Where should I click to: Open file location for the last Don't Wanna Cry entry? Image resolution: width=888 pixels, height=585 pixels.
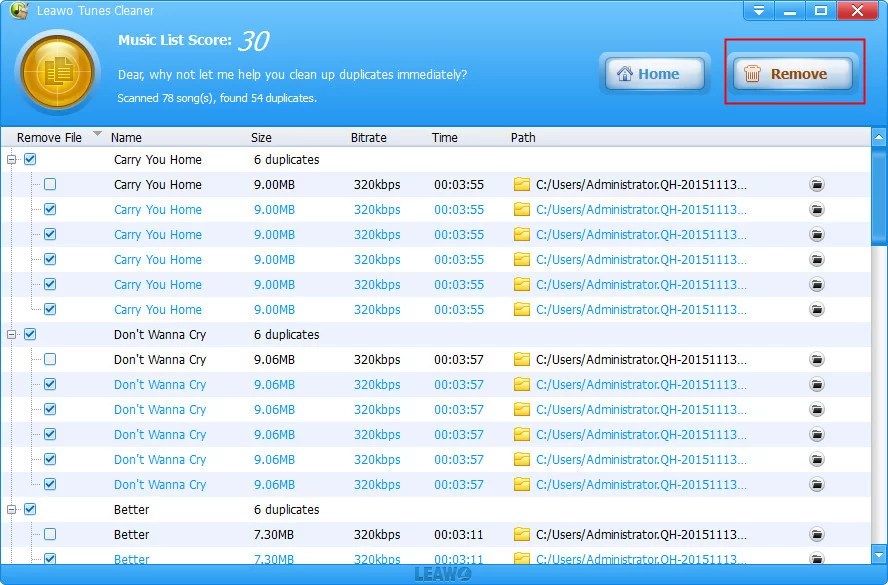coord(817,484)
